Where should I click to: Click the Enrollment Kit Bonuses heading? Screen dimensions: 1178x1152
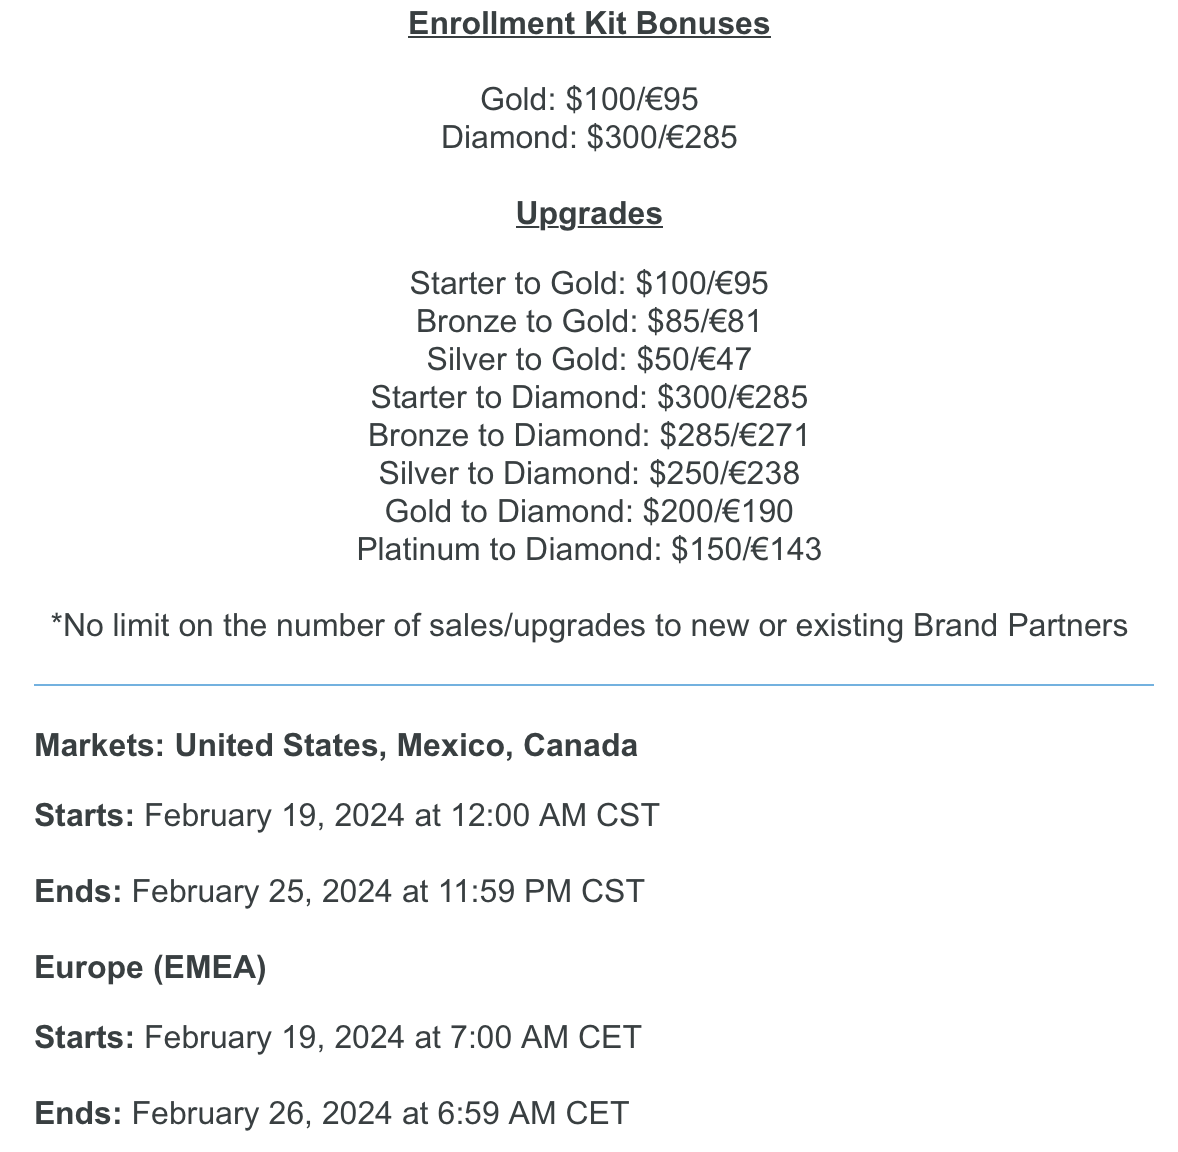[589, 24]
